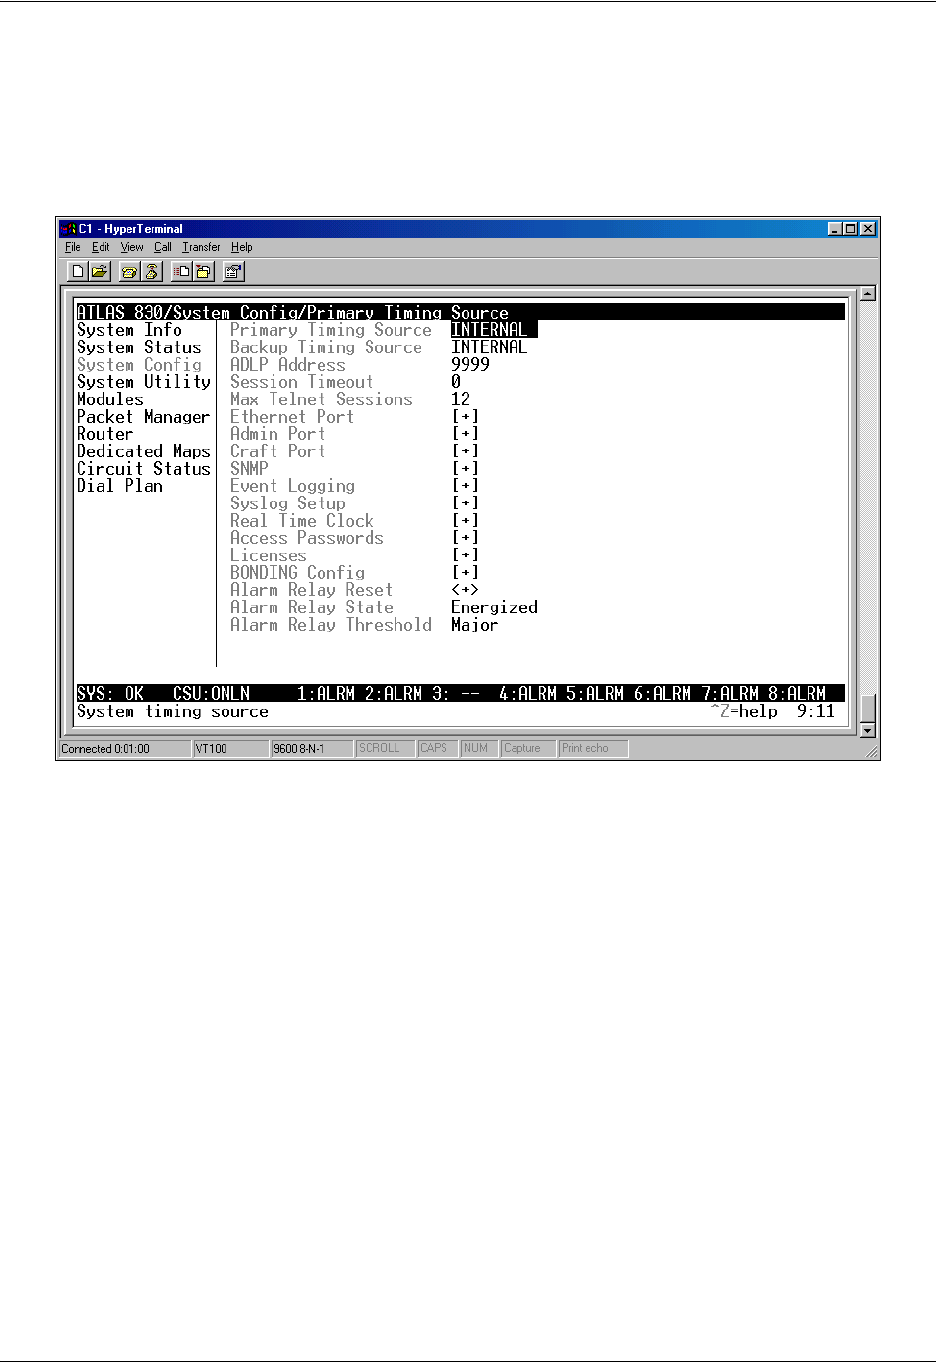Click the HyperTerminal title bar app icon
936x1362 pixels.
tap(68, 229)
